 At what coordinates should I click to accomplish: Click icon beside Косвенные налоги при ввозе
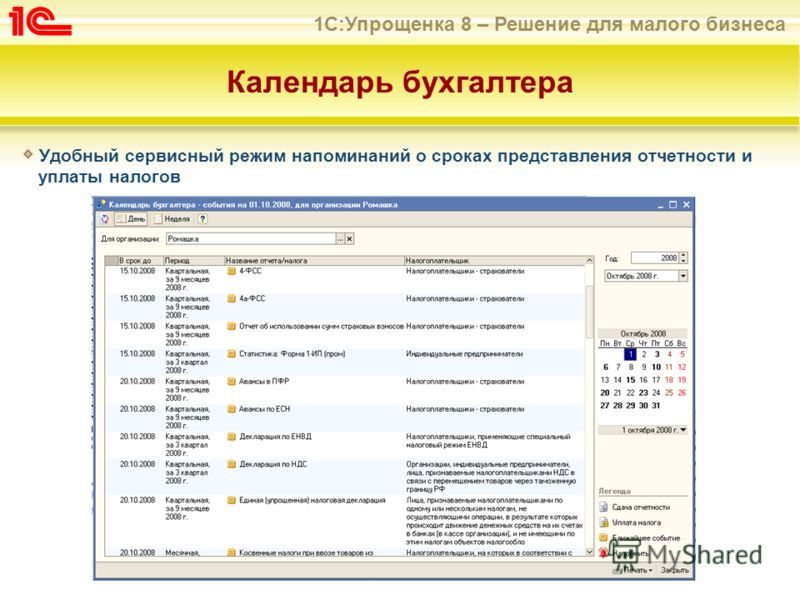click(231, 552)
